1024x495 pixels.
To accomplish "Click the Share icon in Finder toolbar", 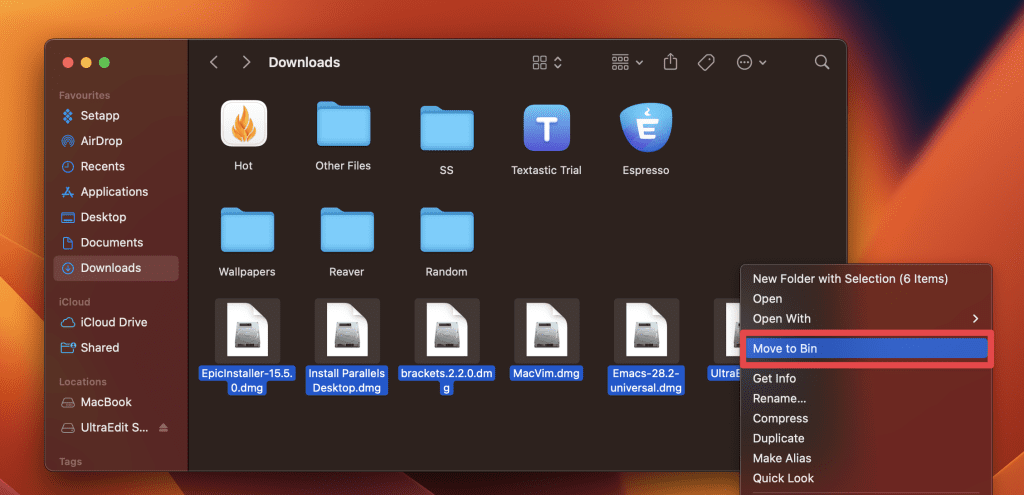I will pos(671,62).
